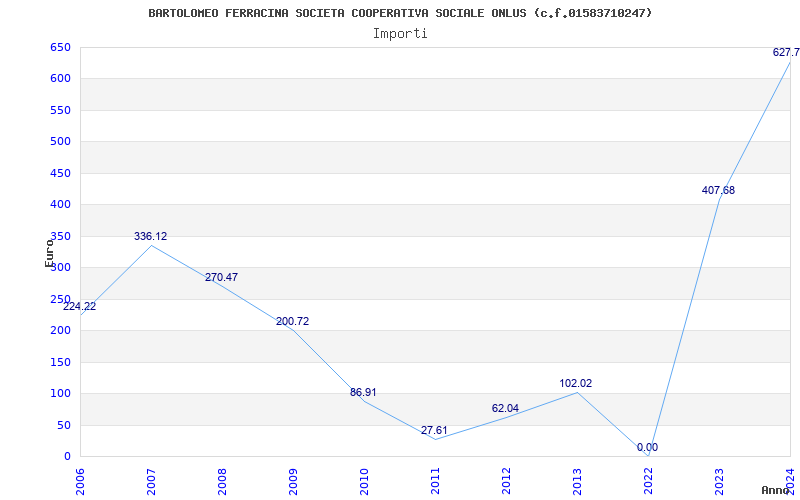
Task: Select the 336.12 data label
Action: pos(151,236)
